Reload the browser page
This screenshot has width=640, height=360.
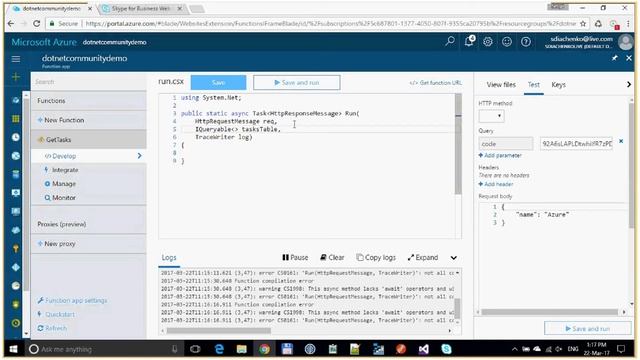(37, 24)
